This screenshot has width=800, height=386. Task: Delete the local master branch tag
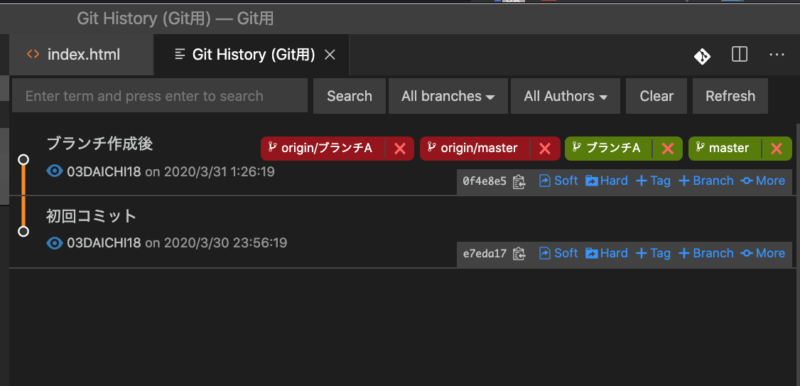(x=777, y=148)
